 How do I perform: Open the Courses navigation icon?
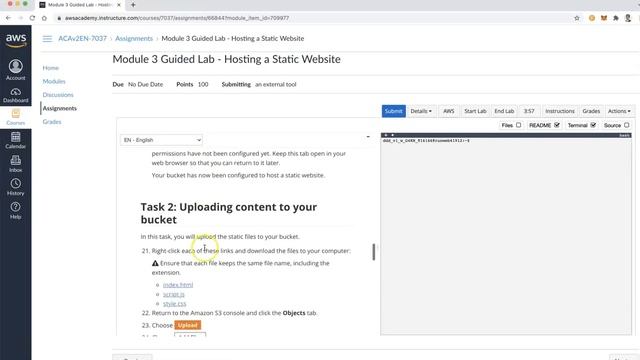16,117
